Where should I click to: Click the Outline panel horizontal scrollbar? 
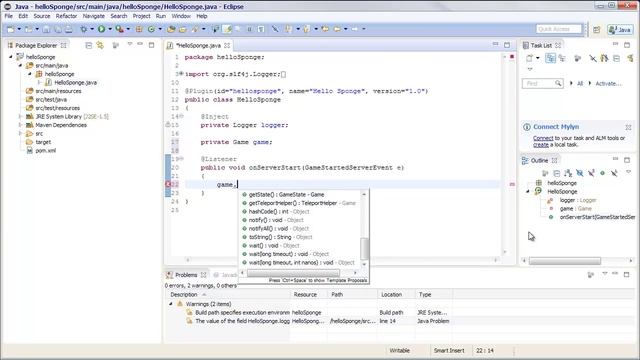pyautogui.click(x=565, y=260)
